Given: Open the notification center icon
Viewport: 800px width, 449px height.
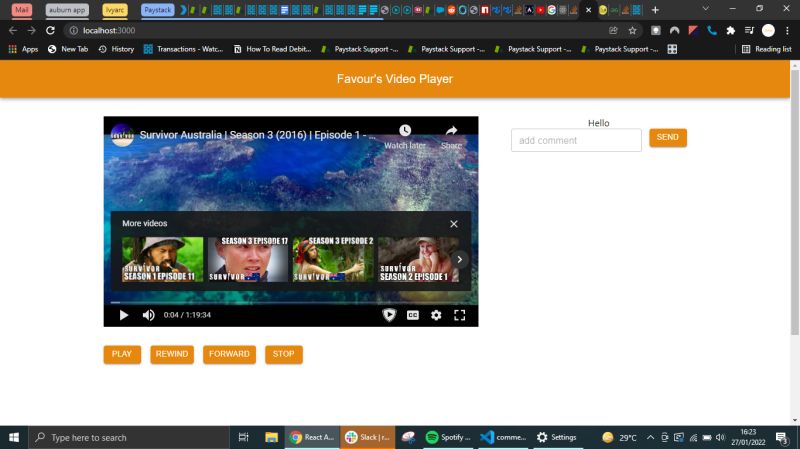Looking at the screenshot, I should 782,438.
